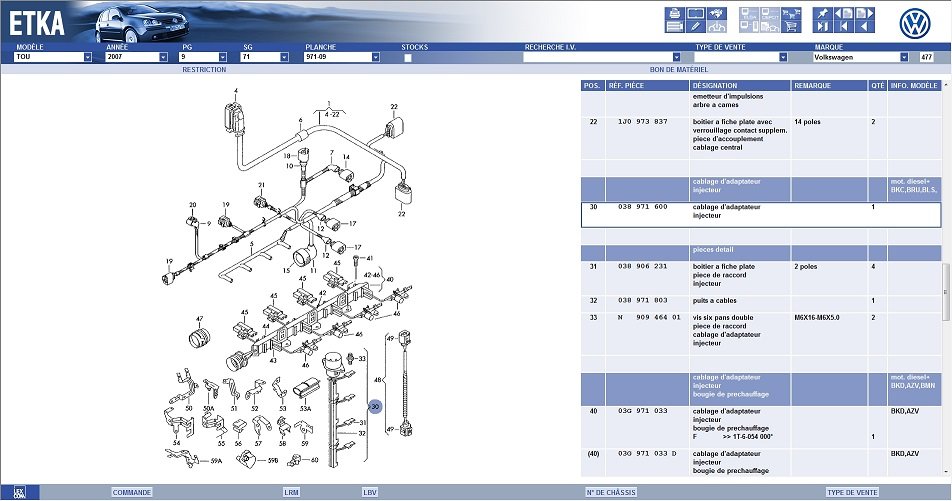Click the LRM button

(291, 492)
